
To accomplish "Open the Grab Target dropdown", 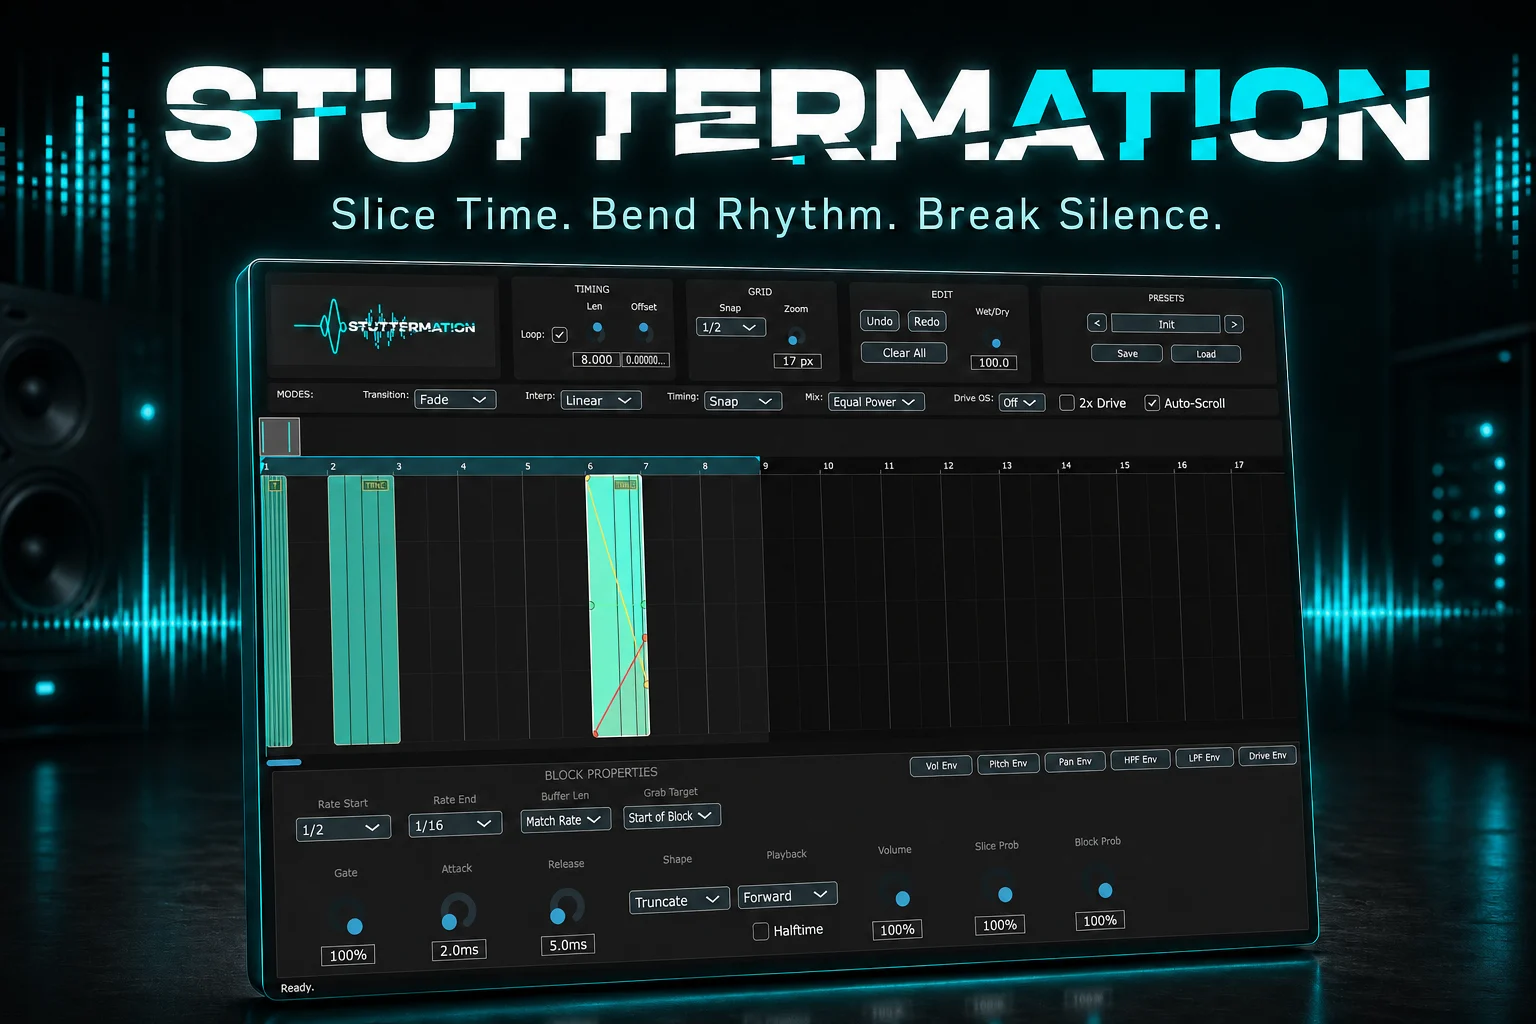I will (672, 816).
